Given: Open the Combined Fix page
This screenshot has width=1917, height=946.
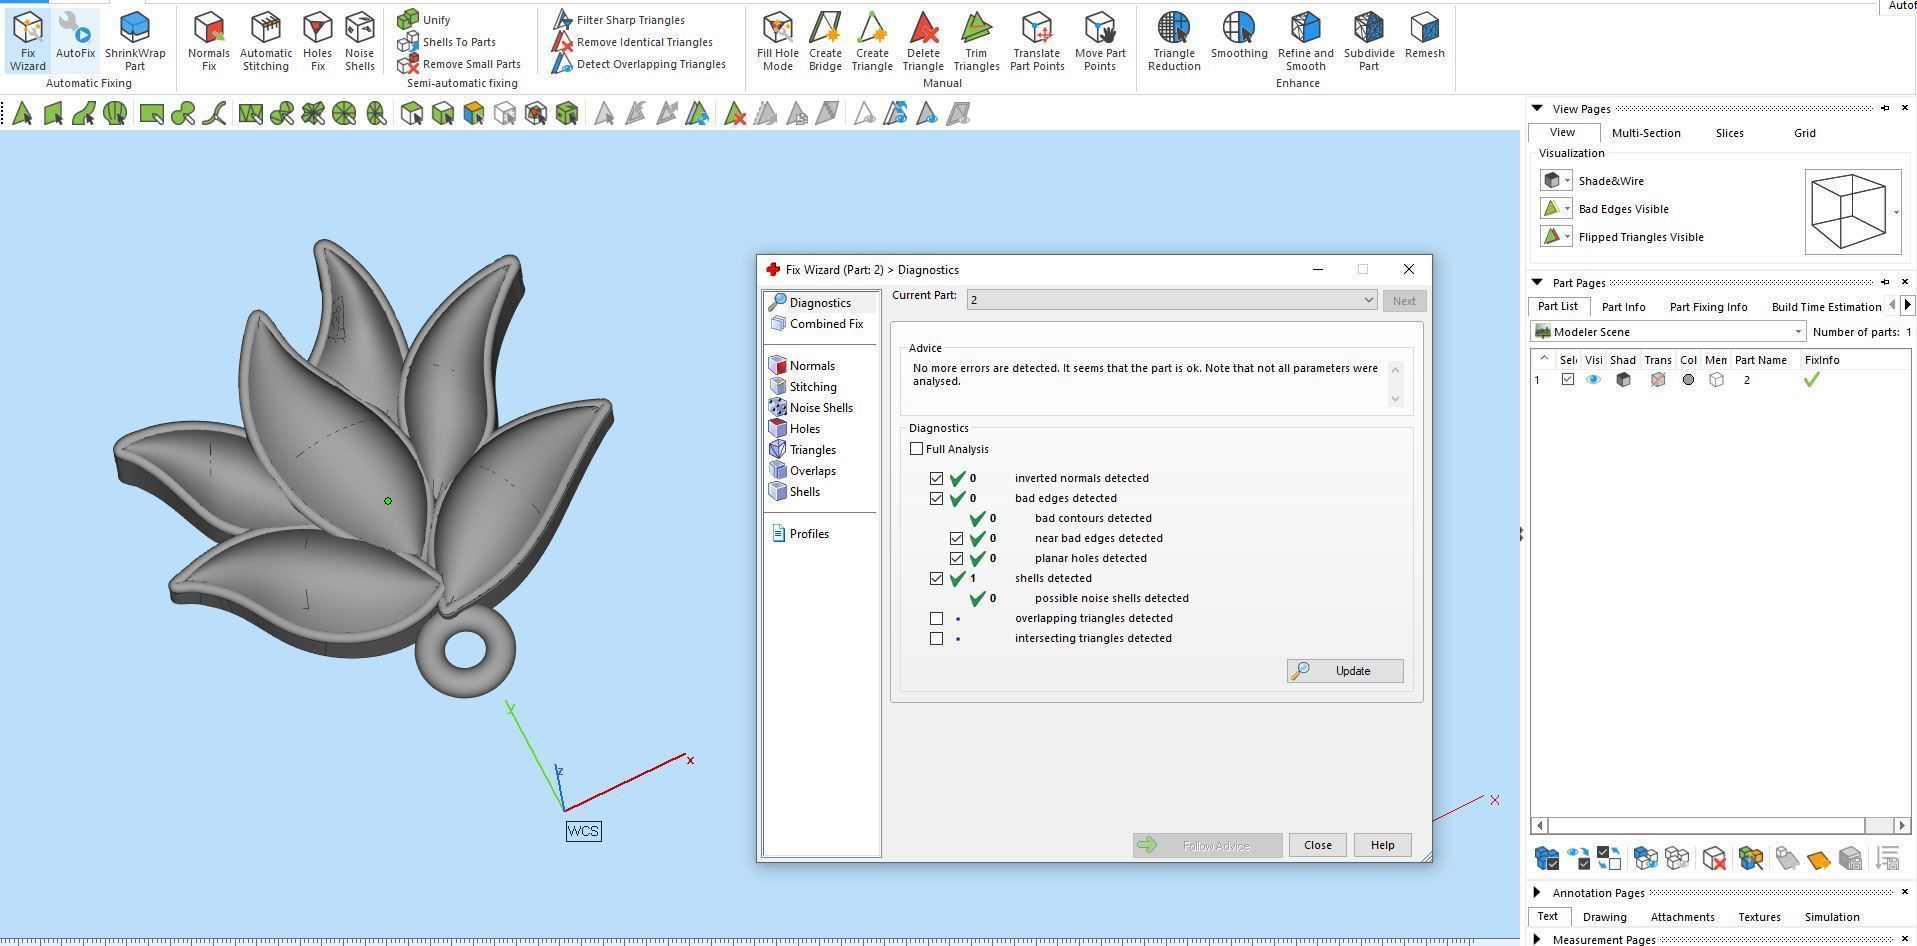Looking at the screenshot, I should point(816,324).
